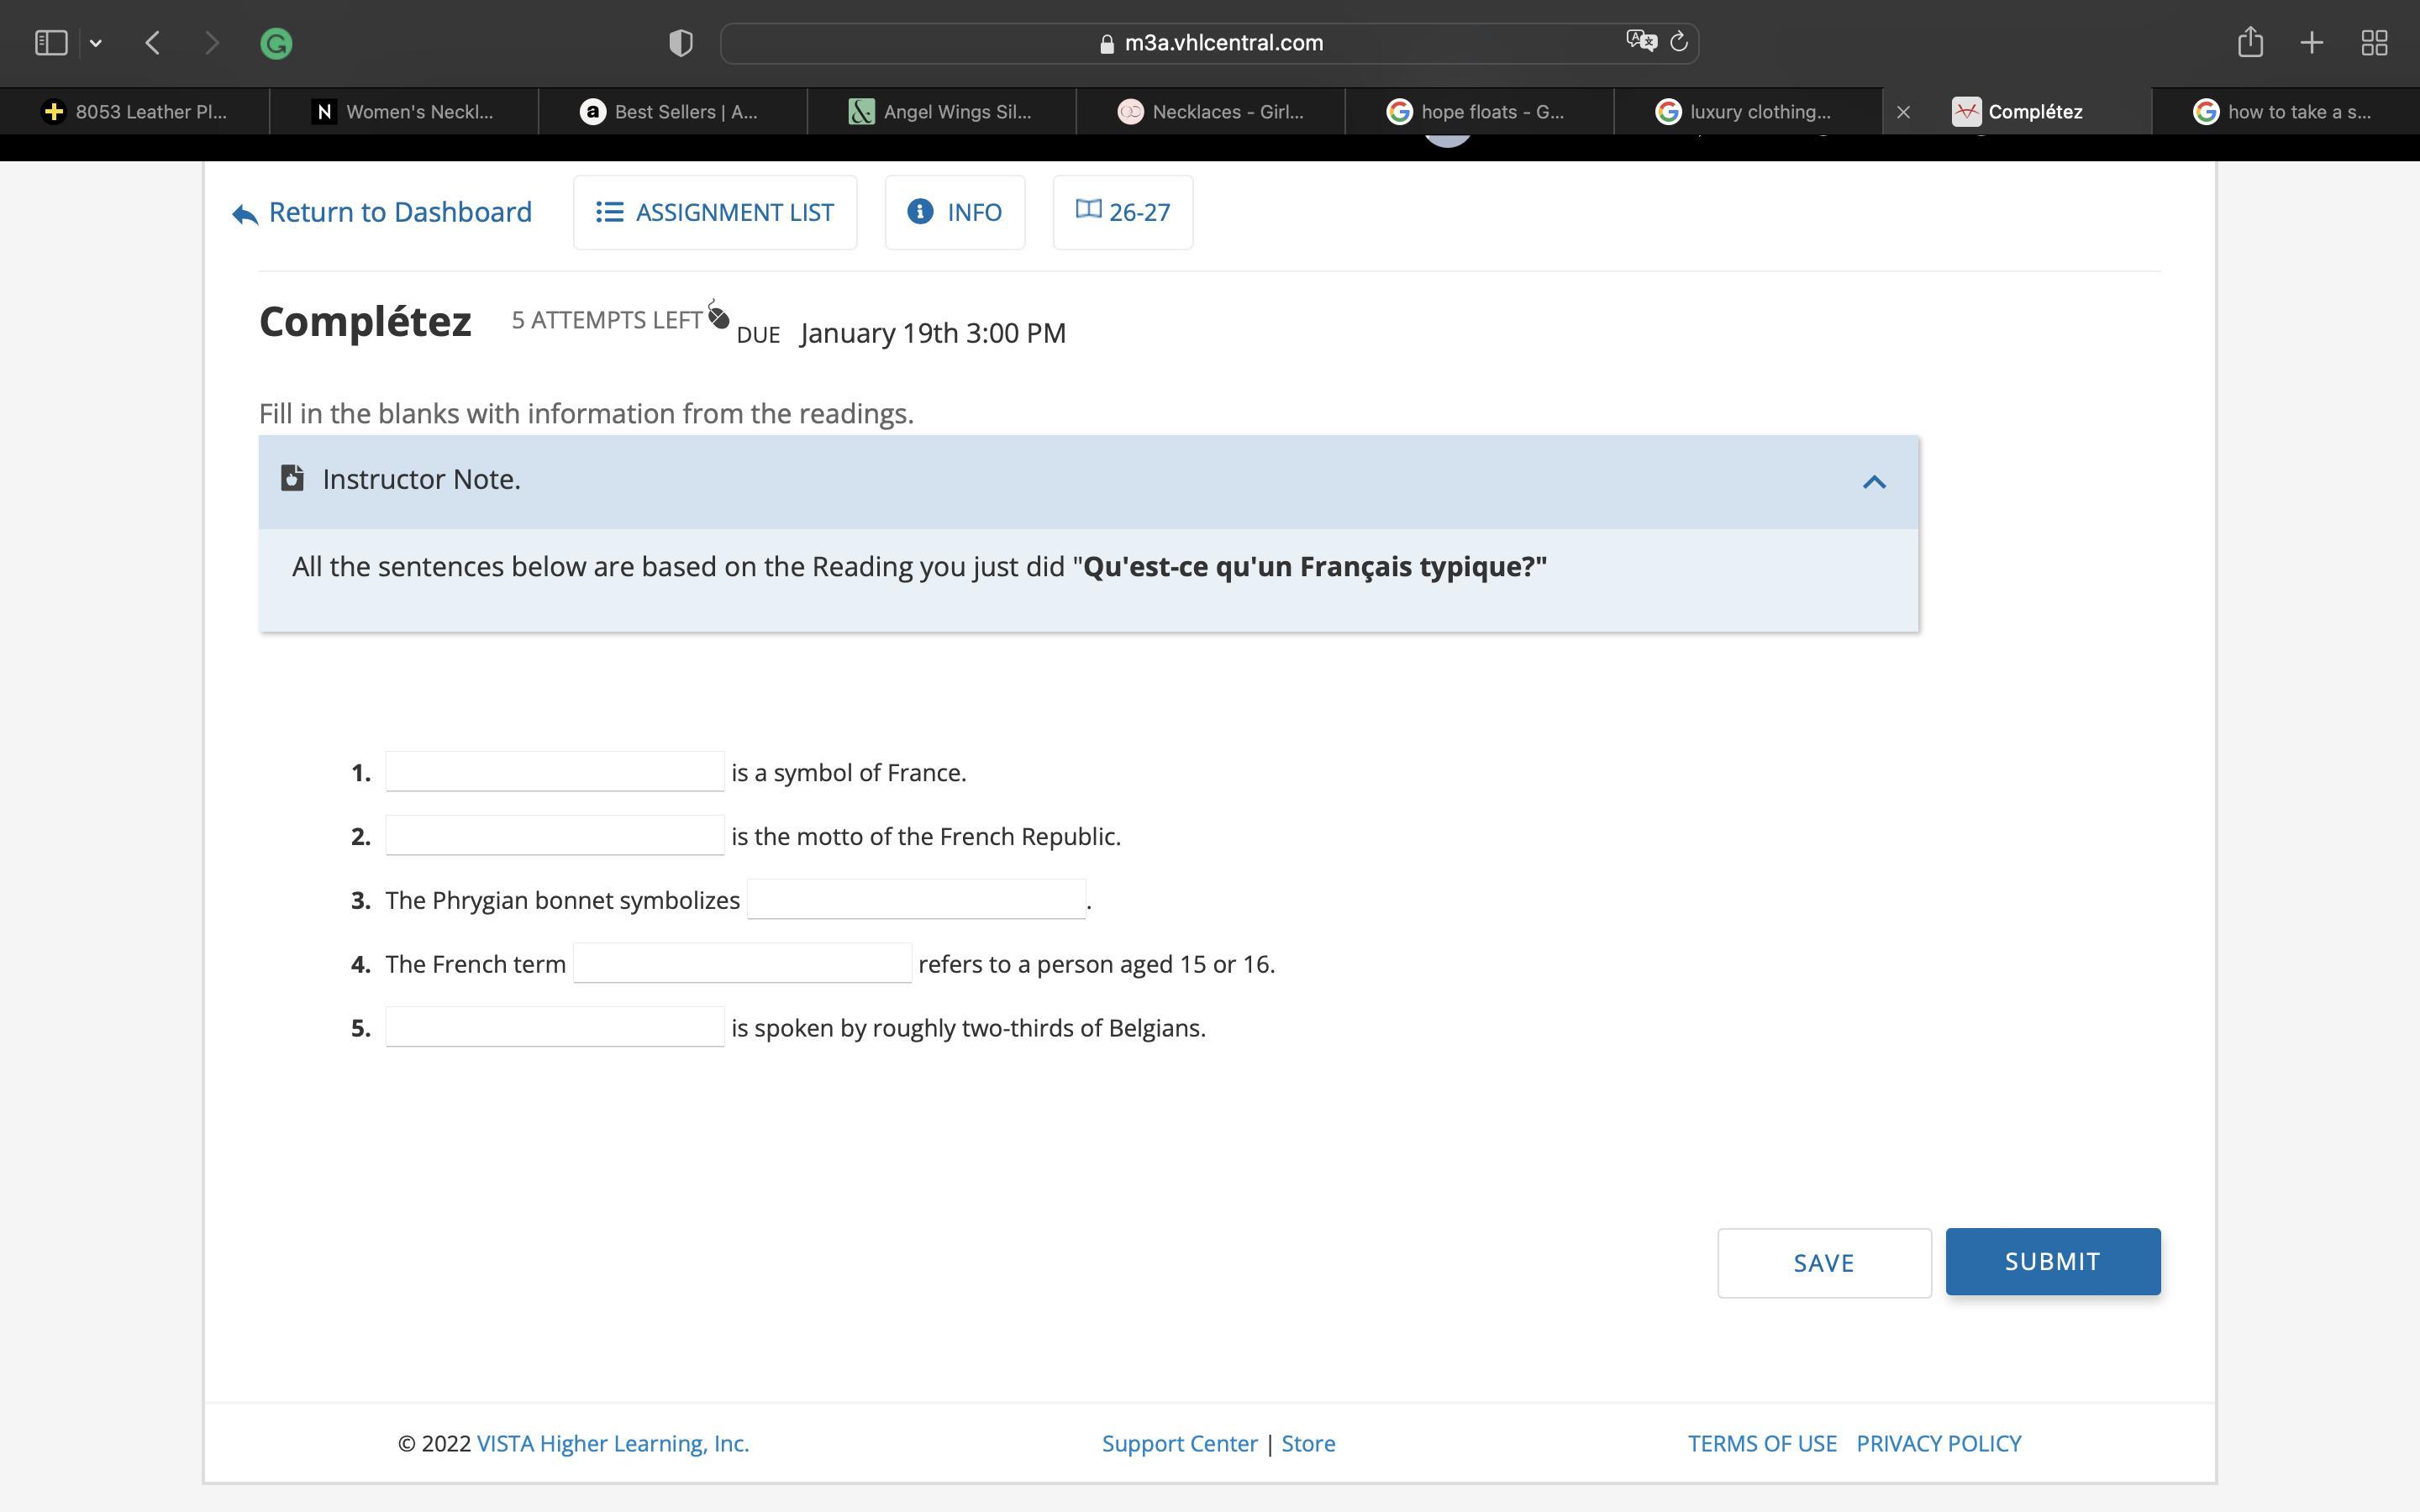Screen dimensions: 2420x1512
Task: Collapse the Instructor Note panel chevron
Action: tap(1874, 482)
